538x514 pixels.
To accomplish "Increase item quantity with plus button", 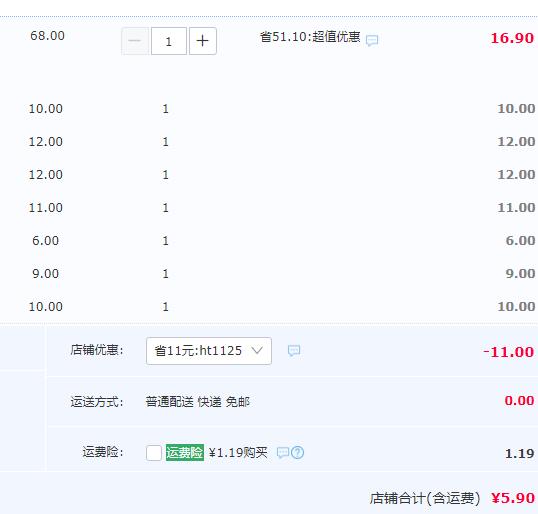I will click(x=203, y=41).
